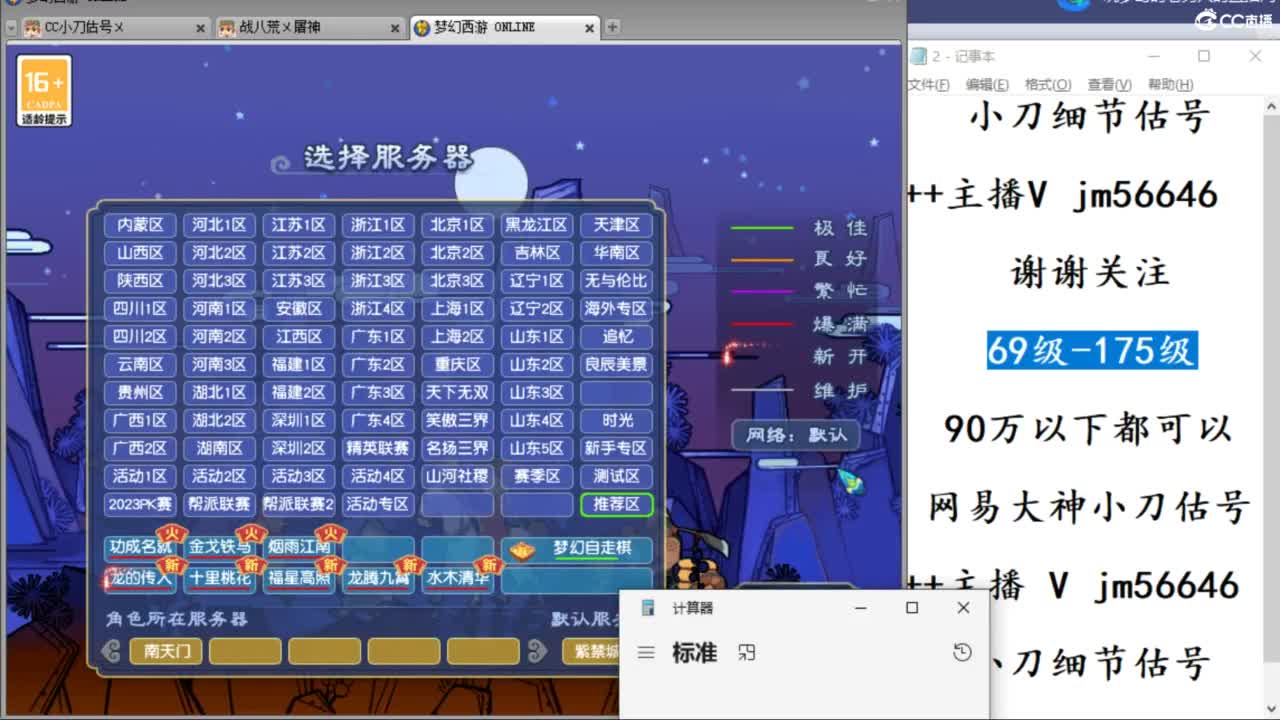This screenshot has width=1280, height=720.
Task: Pick the 山河社稷 server region
Action: [x=457, y=476]
